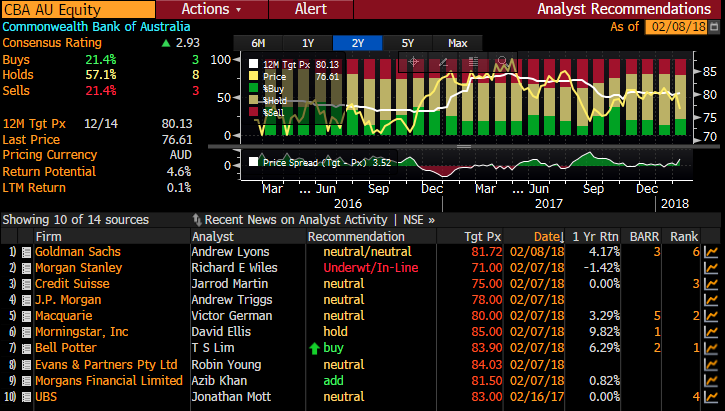Switch chart range to Max
The width and height of the screenshot is (725, 411).
(458, 43)
